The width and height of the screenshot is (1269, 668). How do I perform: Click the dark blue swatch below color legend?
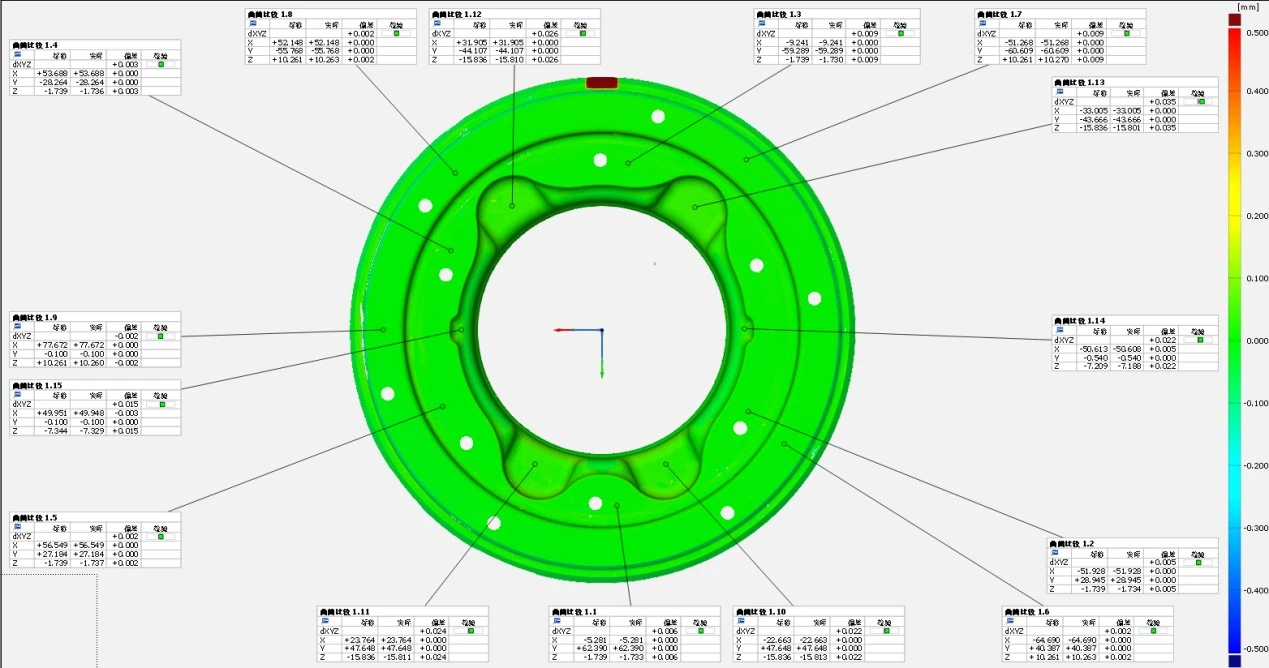(1234, 660)
